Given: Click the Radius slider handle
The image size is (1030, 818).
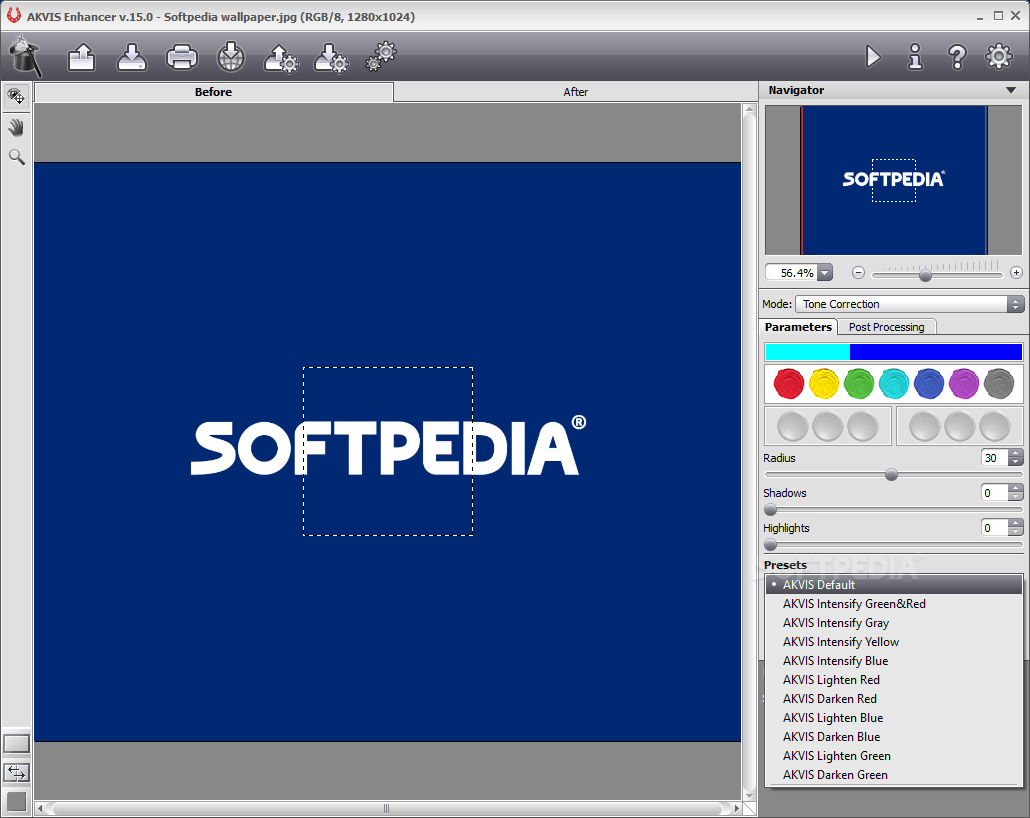Looking at the screenshot, I should [x=891, y=474].
